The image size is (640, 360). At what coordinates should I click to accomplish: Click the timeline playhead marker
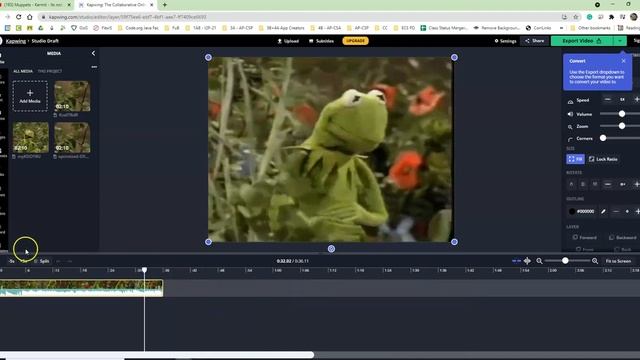click(x=144, y=270)
